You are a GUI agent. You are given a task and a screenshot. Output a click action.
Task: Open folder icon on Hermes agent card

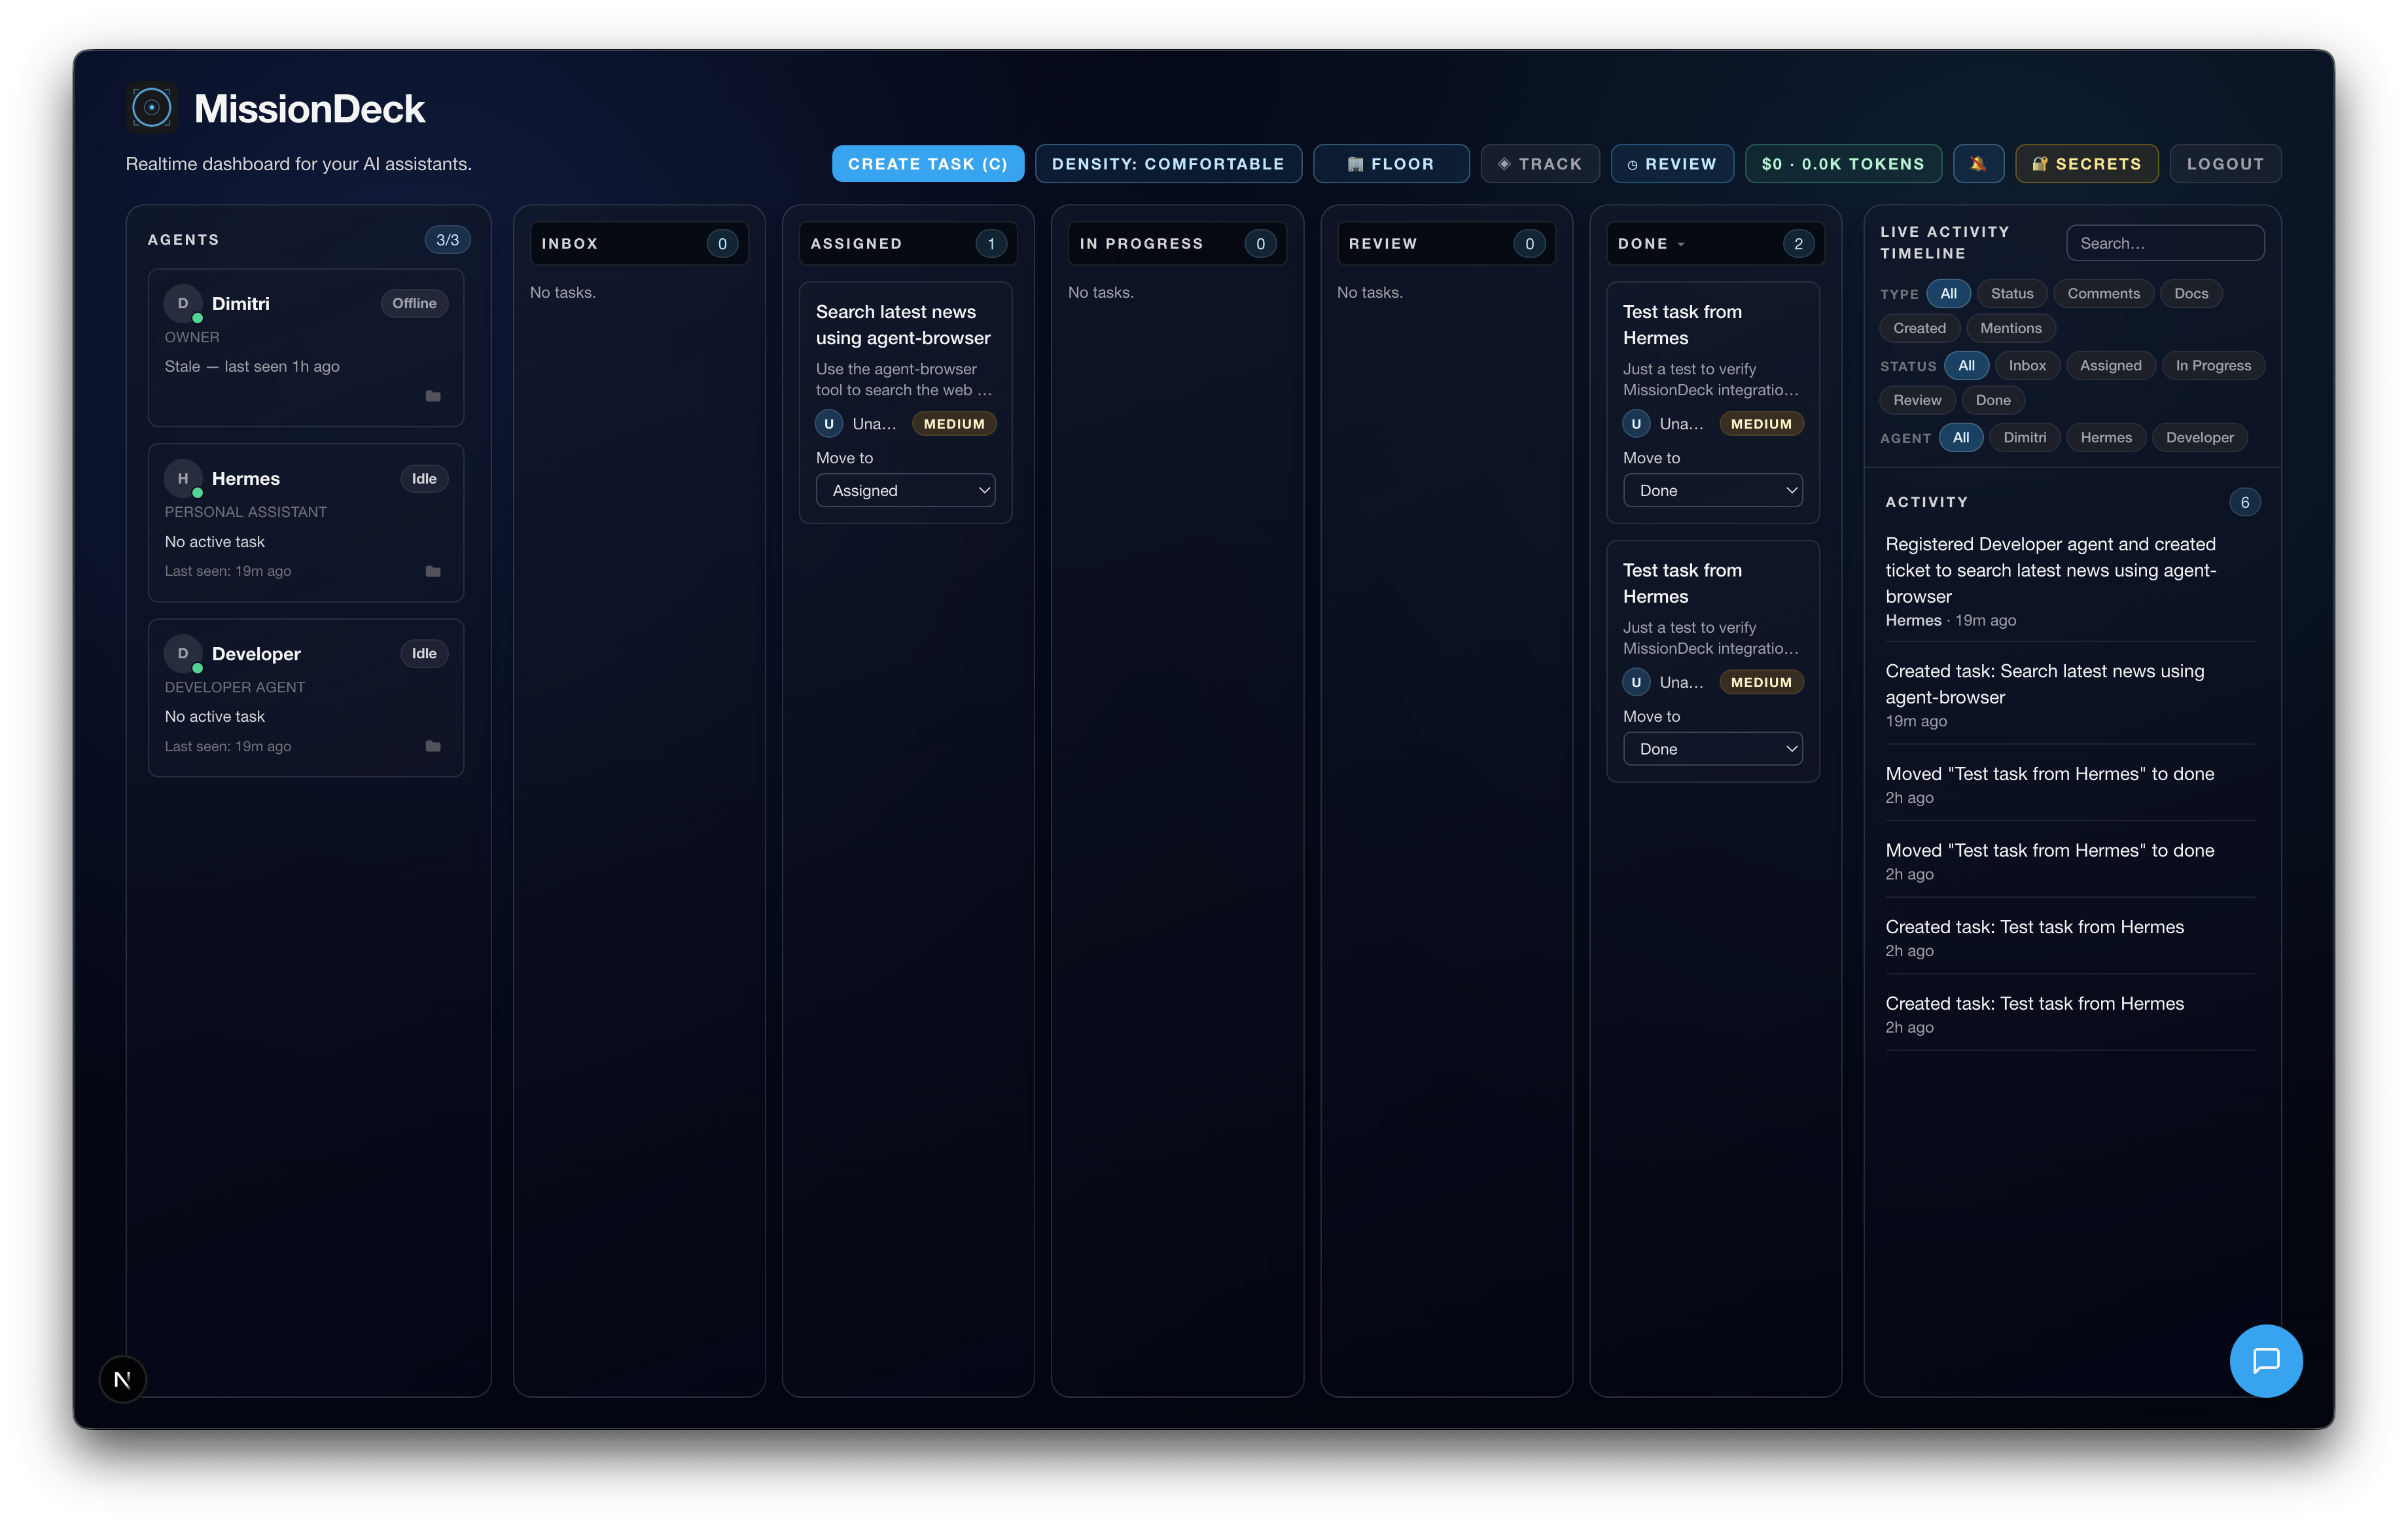[x=433, y=571]
